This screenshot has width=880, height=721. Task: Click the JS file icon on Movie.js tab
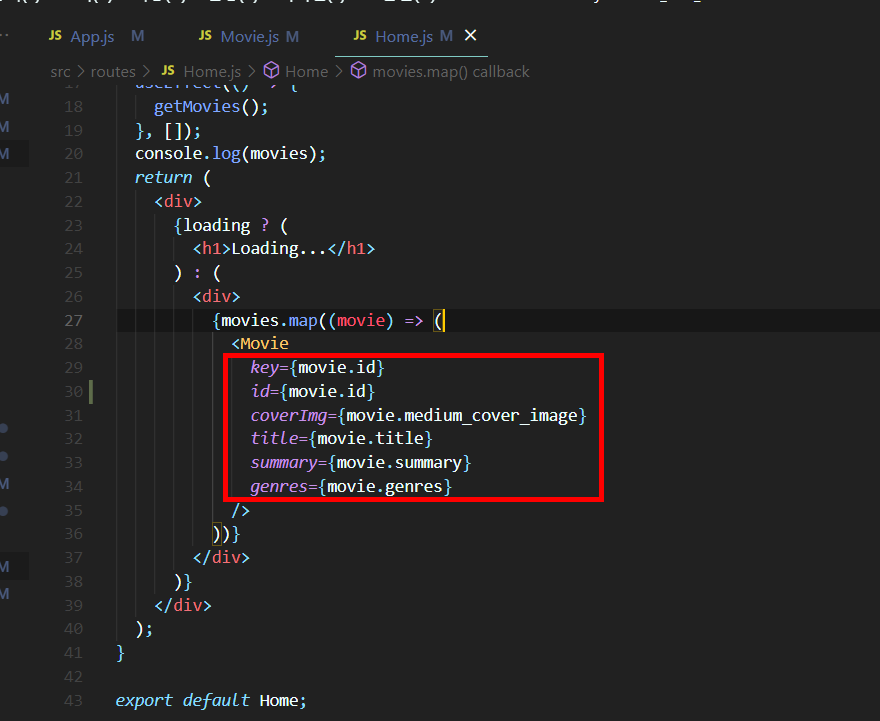pyautogui.click(x=205, y=36)
